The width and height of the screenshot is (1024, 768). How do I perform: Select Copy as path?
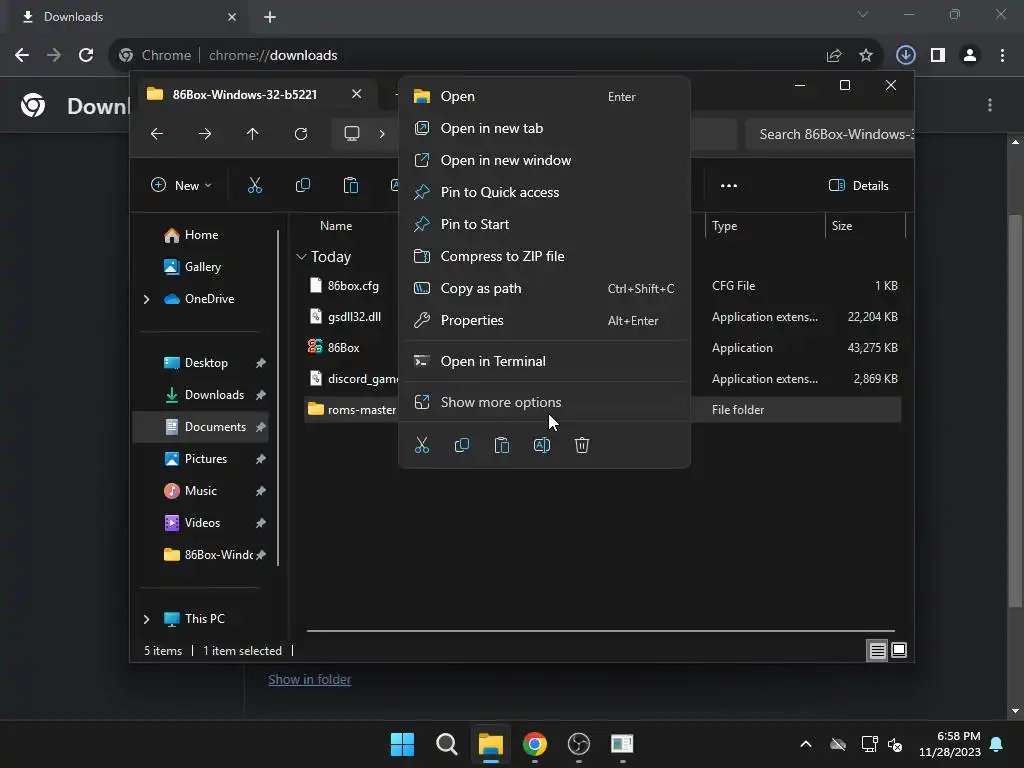[544, 289]
